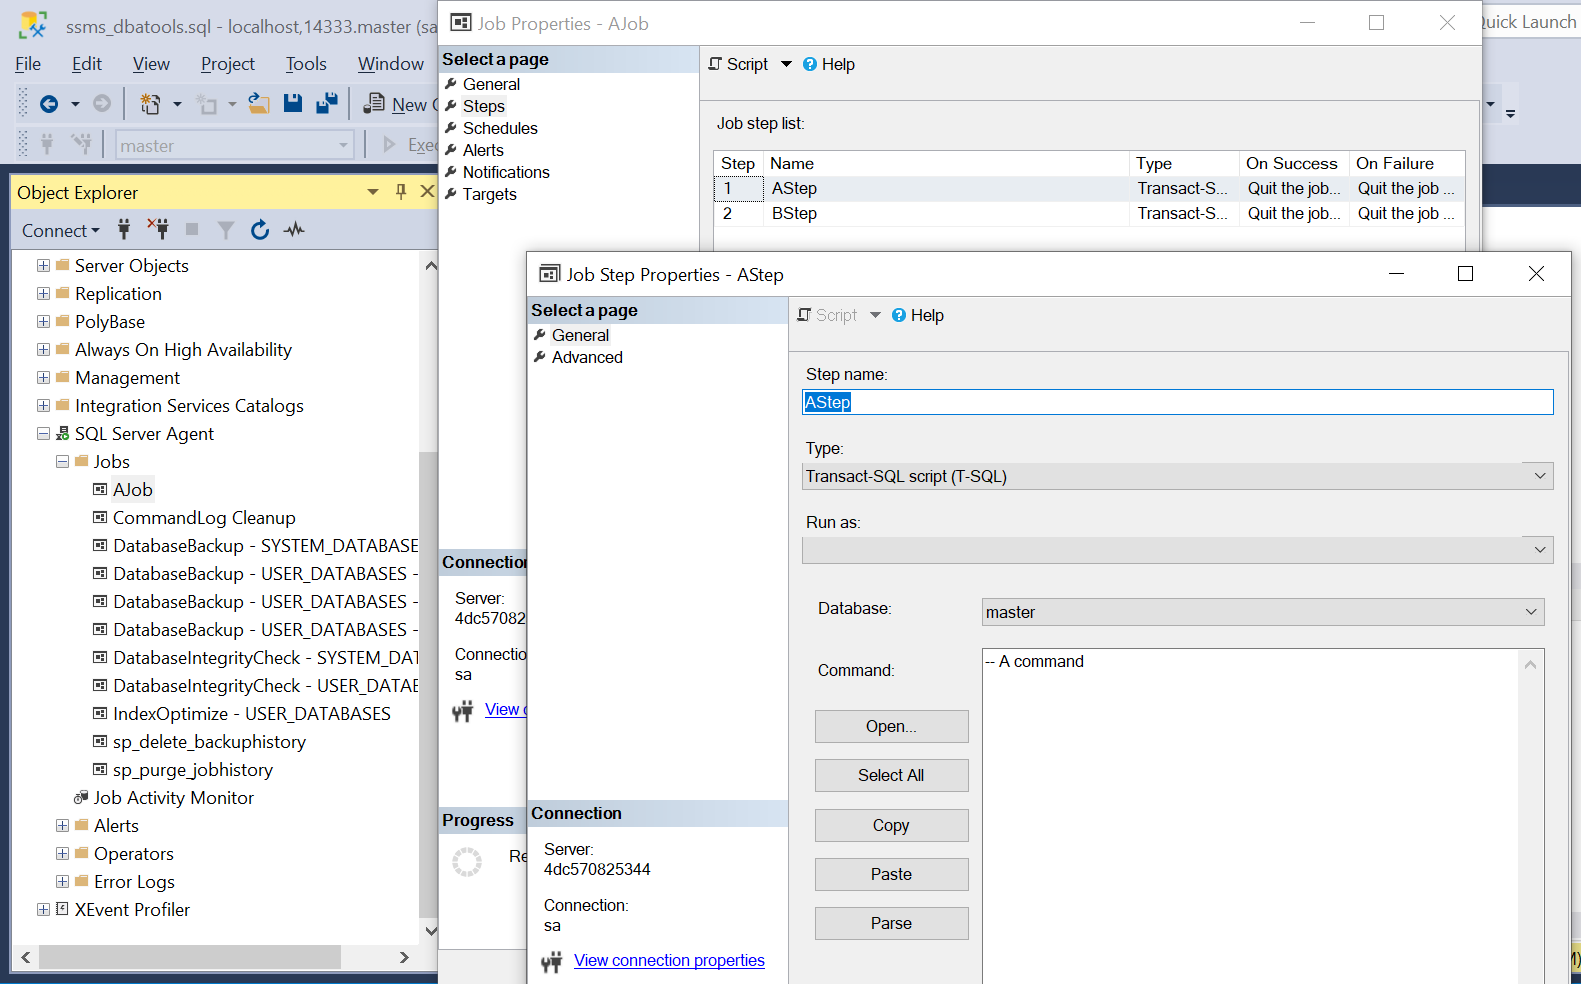Click the Disconnect icon in Object Explorer

pos(158,229)
